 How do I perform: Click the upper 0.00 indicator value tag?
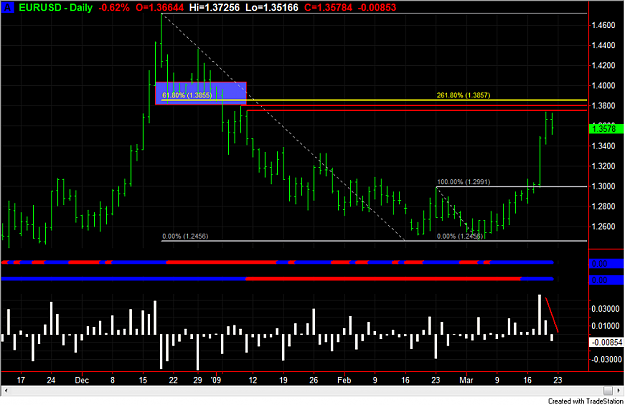pos(606,263)
